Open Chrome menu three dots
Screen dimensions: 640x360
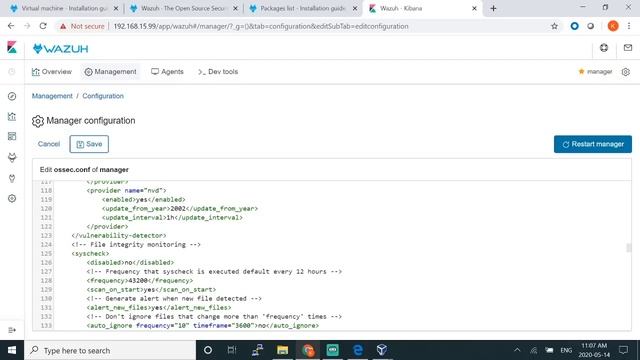[629, 26]
